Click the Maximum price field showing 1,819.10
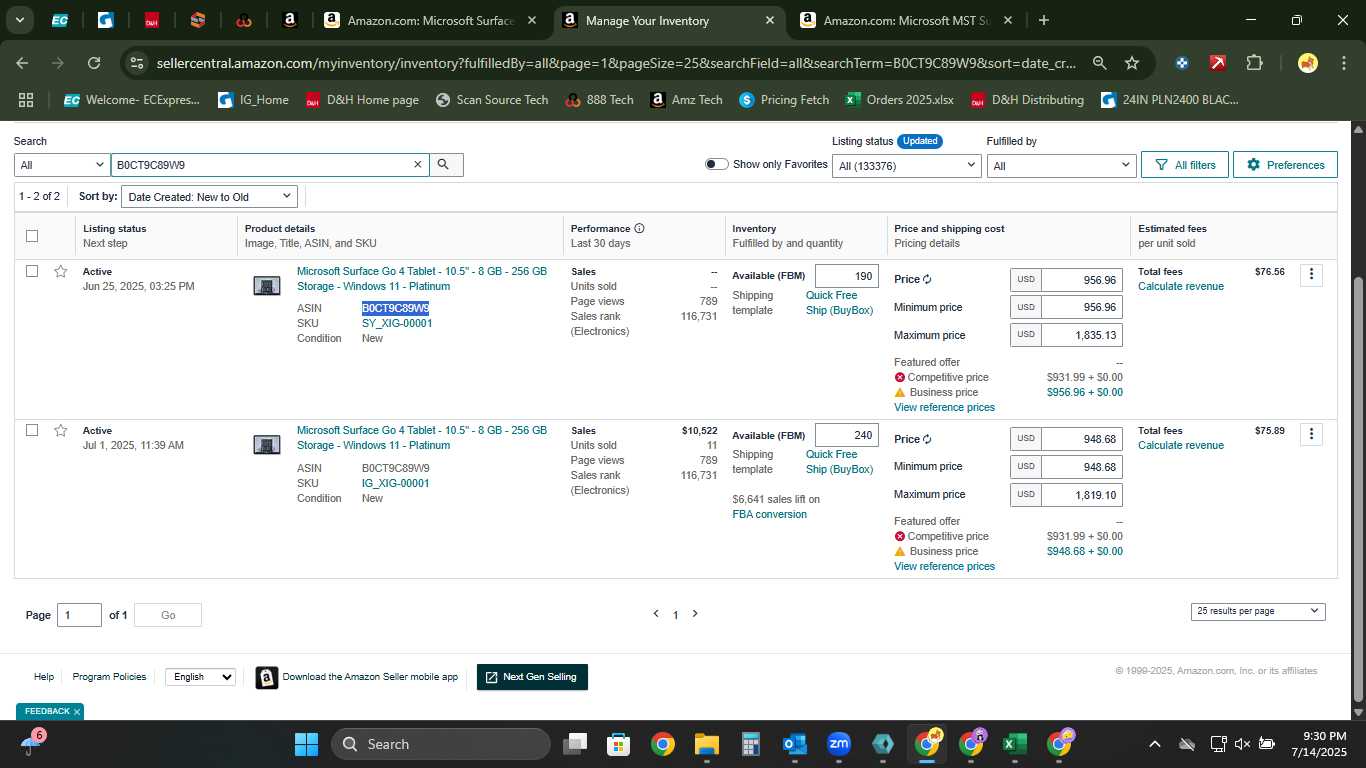Image resolution: width=1366 pixels, height=768 pixels. point(1082,495)
